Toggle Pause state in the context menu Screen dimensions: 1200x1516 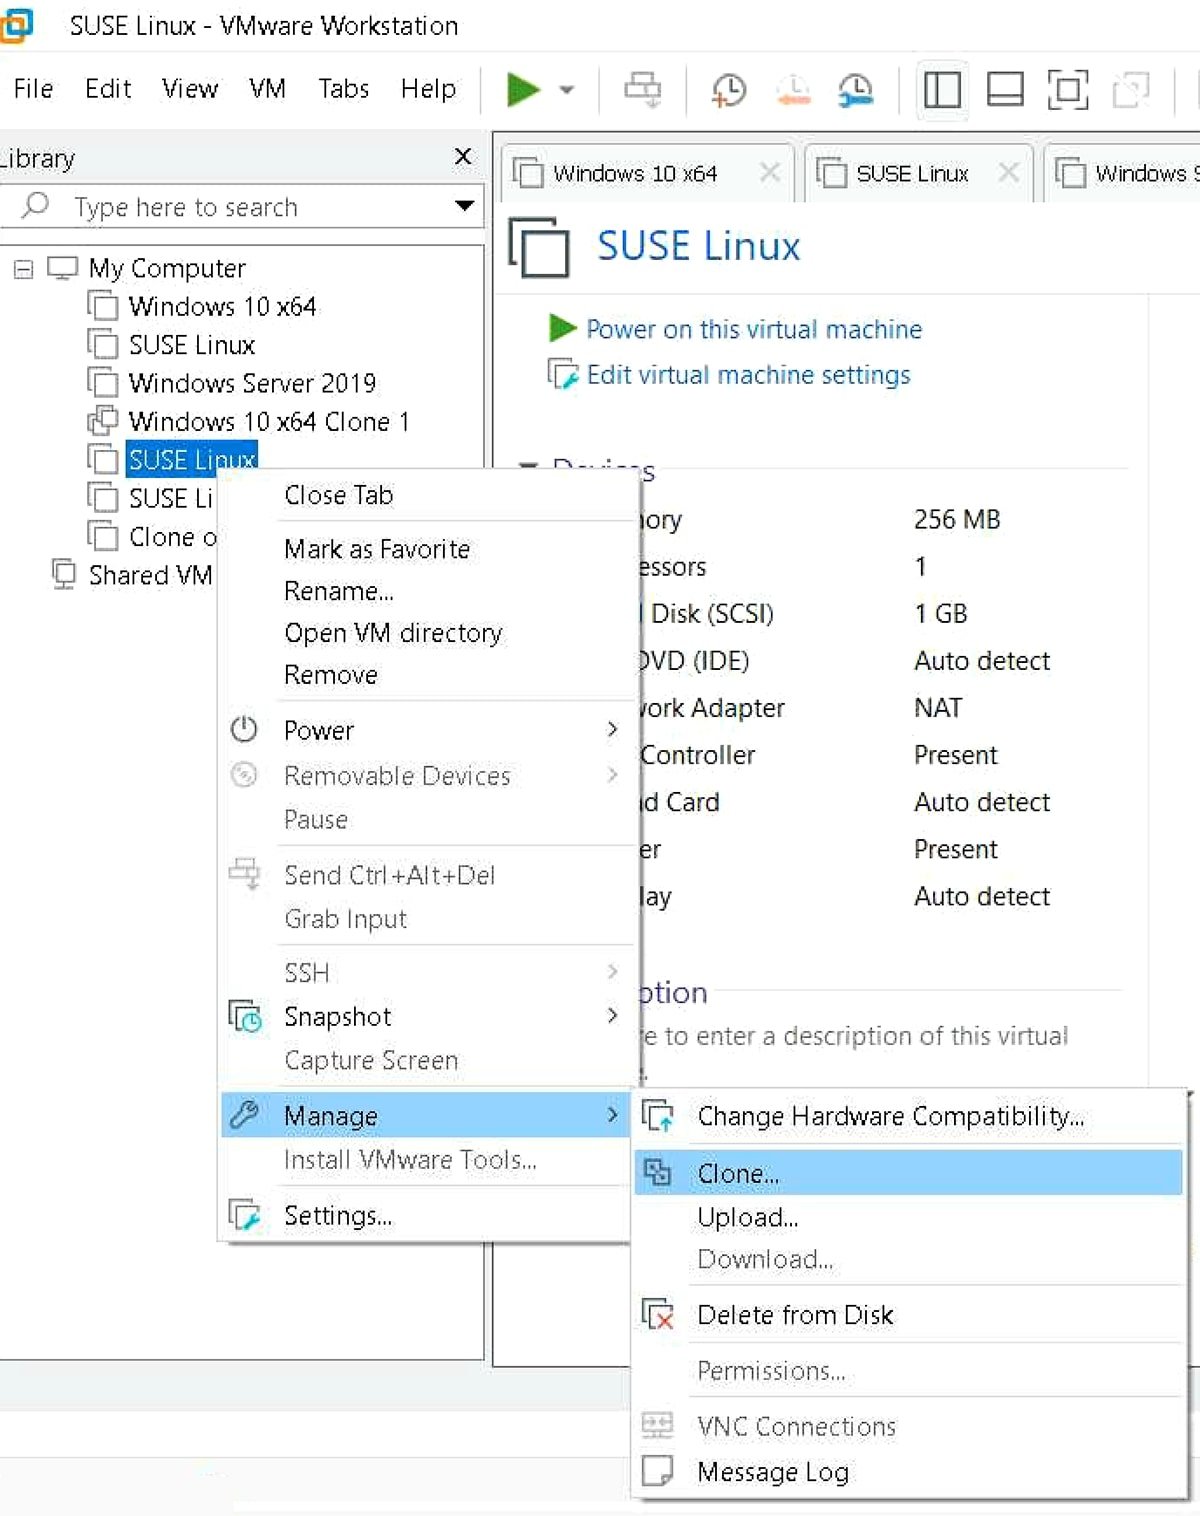click(316, 819)
